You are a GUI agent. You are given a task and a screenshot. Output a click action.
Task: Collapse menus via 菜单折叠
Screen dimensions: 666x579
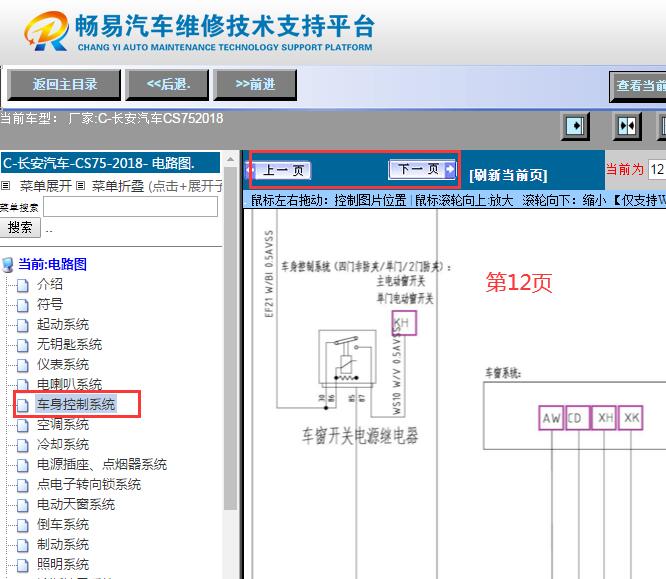pyautogui.click(x=118, y=186)
